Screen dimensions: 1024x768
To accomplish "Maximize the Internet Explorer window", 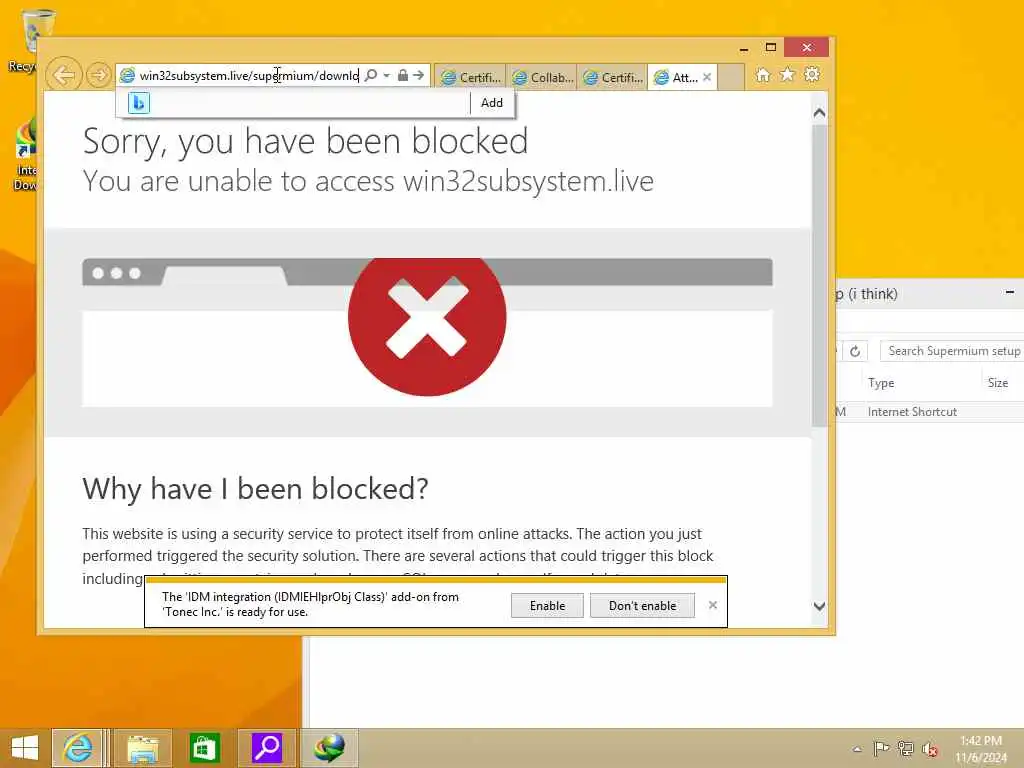I will pyautogui.click(x=771, y=48).
